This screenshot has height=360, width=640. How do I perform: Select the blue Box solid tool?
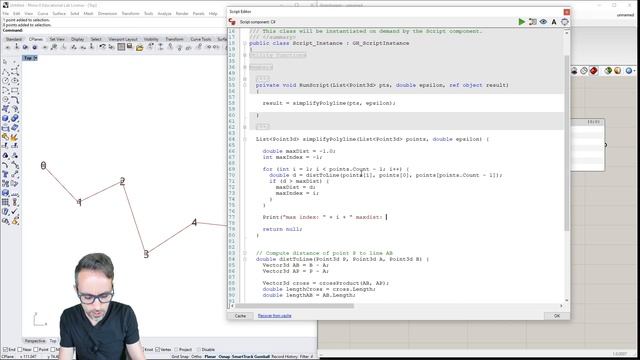[5, 118]
